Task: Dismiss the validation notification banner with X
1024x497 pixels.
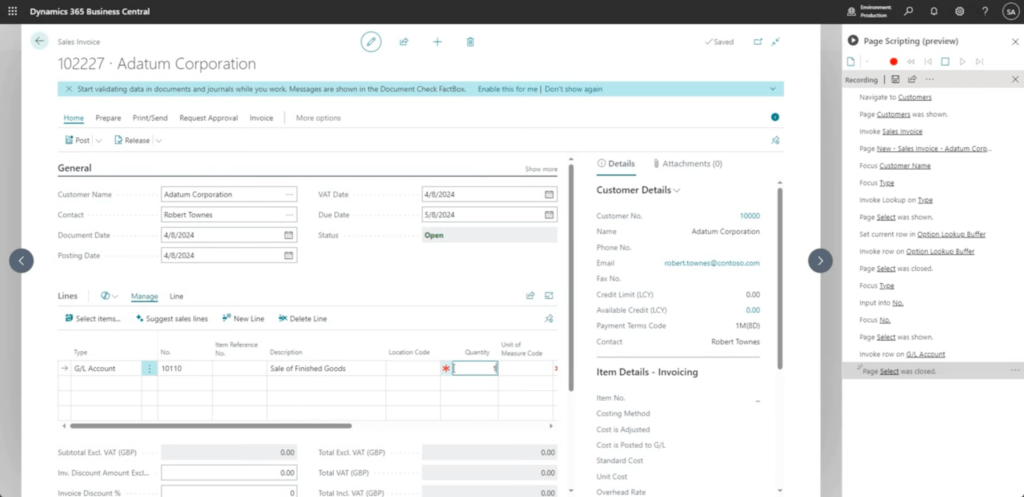Action: [x=68, y=89]
